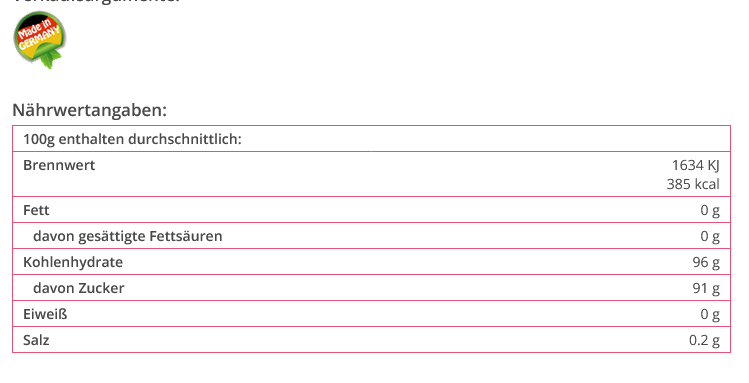This screenshot has height=383, width=749.
Task: Click the partially visible heading above the badge
Action: pos(96,1)
